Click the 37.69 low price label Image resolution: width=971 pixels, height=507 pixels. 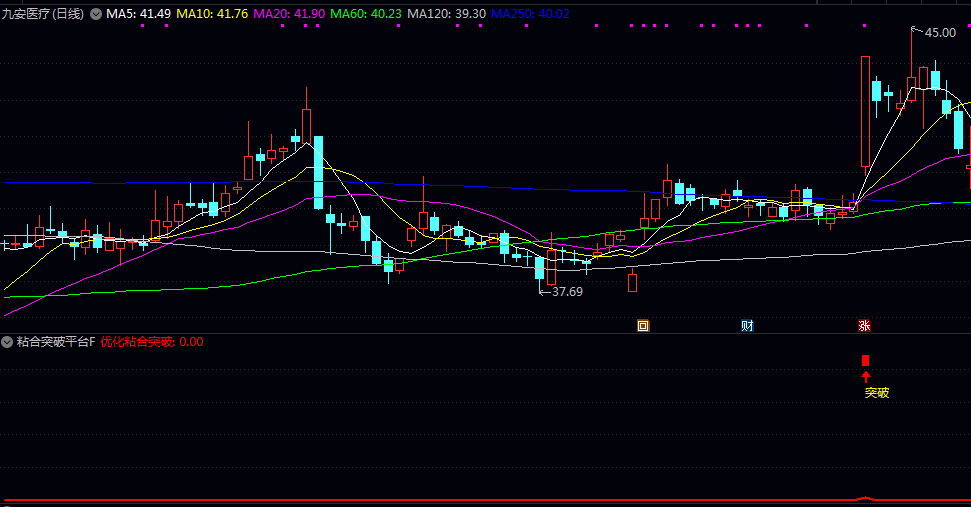coord(567,292)
